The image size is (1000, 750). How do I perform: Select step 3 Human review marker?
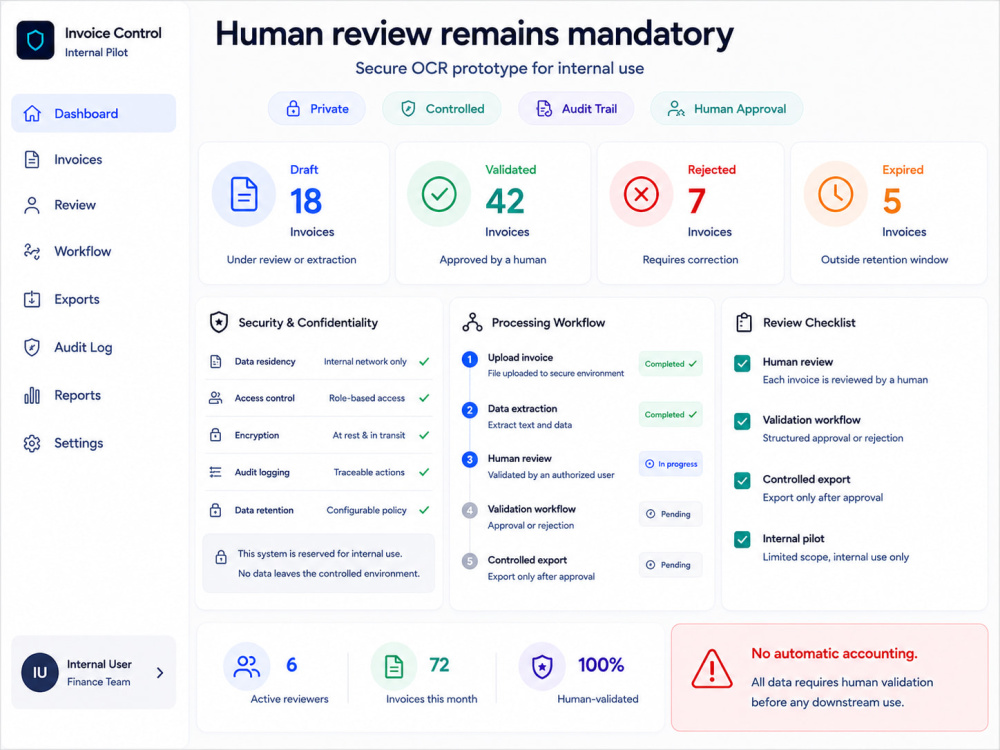tap(470, 460)
